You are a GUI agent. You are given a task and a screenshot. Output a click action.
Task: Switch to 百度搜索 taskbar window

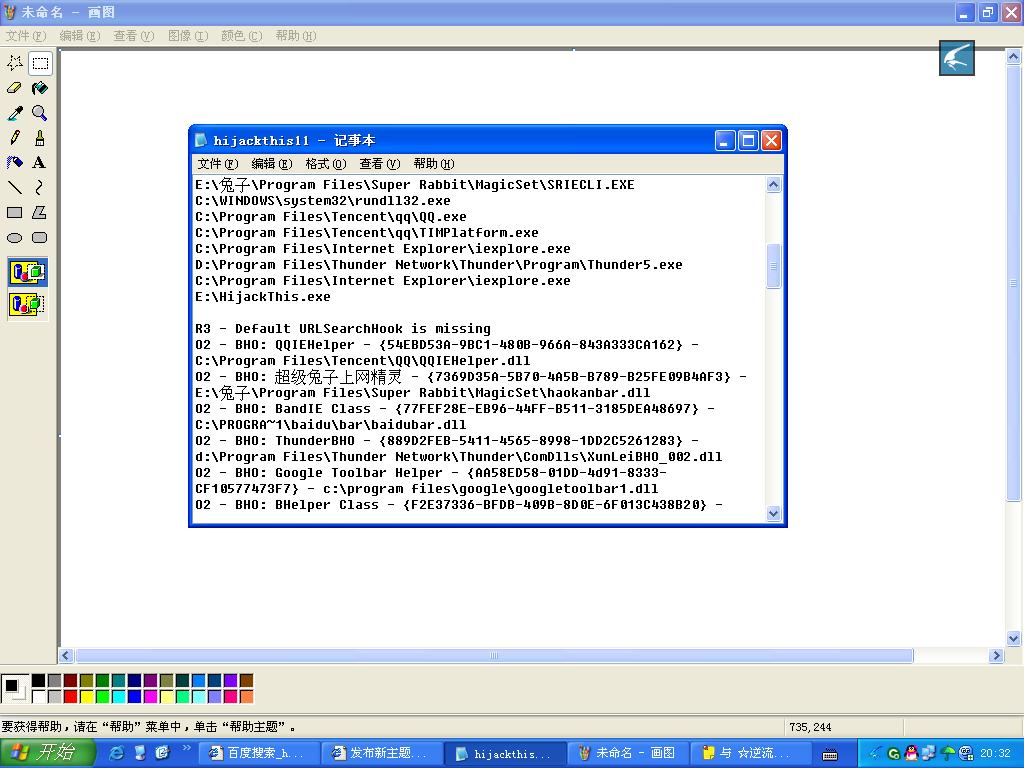pyautogui.click(x=259, y=754)
